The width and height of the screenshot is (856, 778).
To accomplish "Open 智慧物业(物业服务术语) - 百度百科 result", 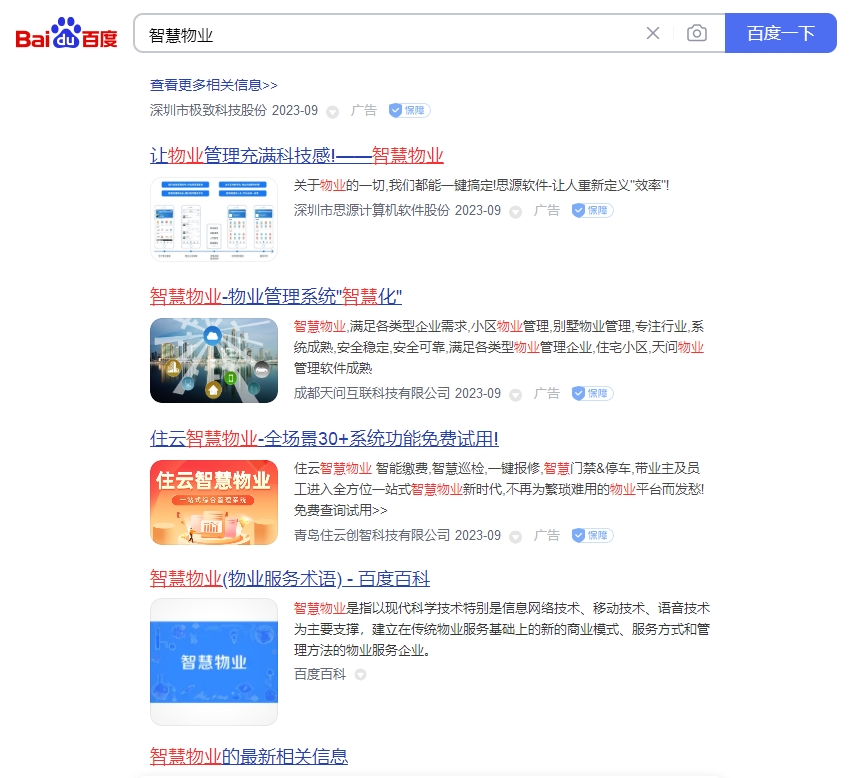I will [x=290, y=579].
